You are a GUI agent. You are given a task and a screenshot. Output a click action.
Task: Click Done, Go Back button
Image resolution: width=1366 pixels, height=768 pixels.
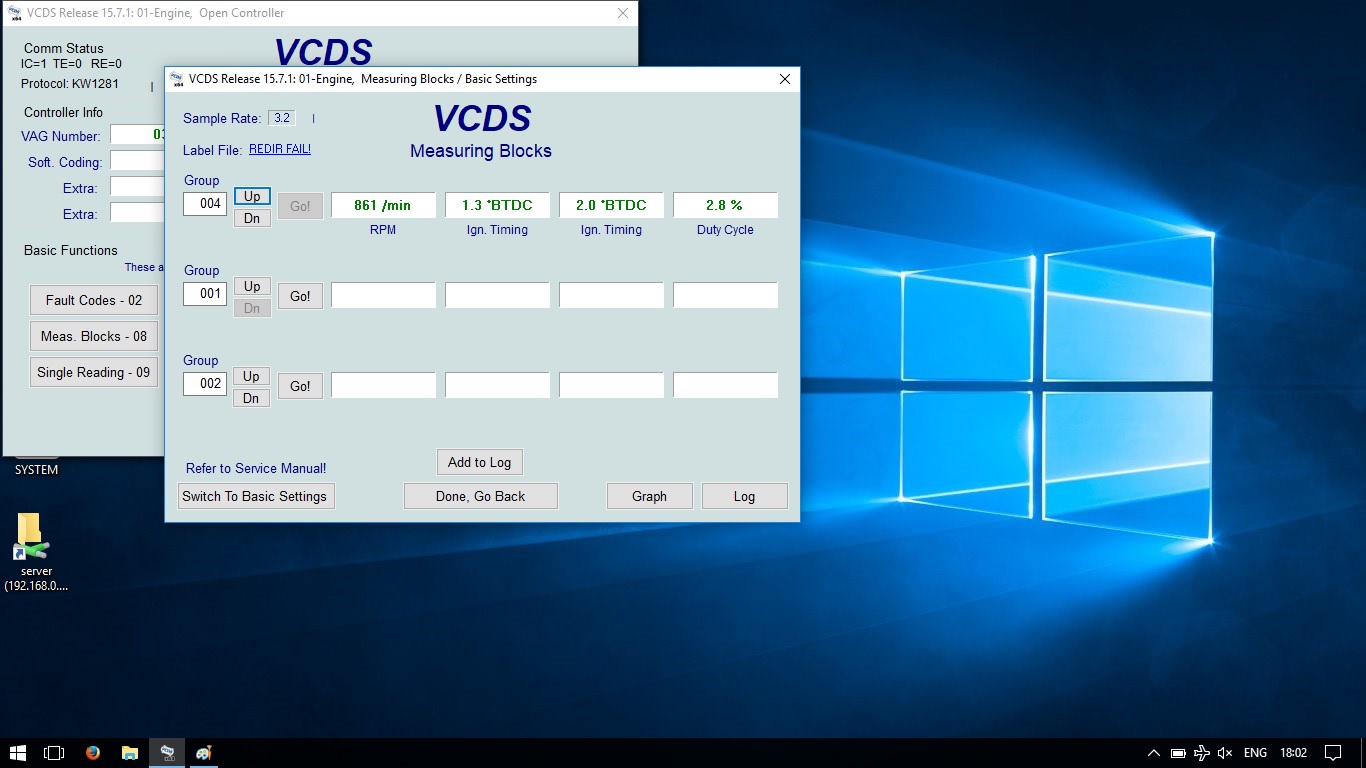(x=480, y=496)
